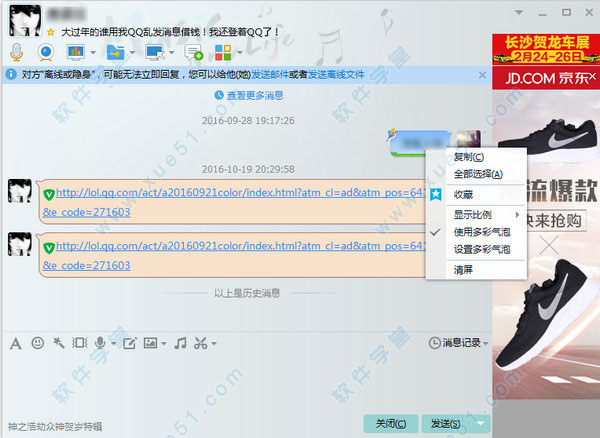Expand the applications grid dropdown arrow
The height and width of the screenshot is (438, 600).
click(x=240, y=52)
